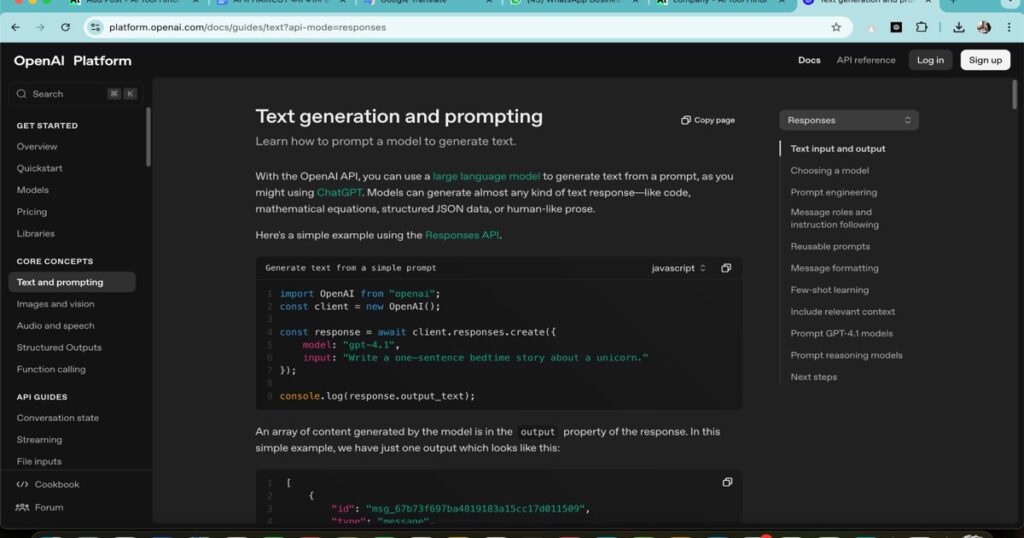Switch to API reference
The height and width of the screenshot is (538, 1024).
866,60
